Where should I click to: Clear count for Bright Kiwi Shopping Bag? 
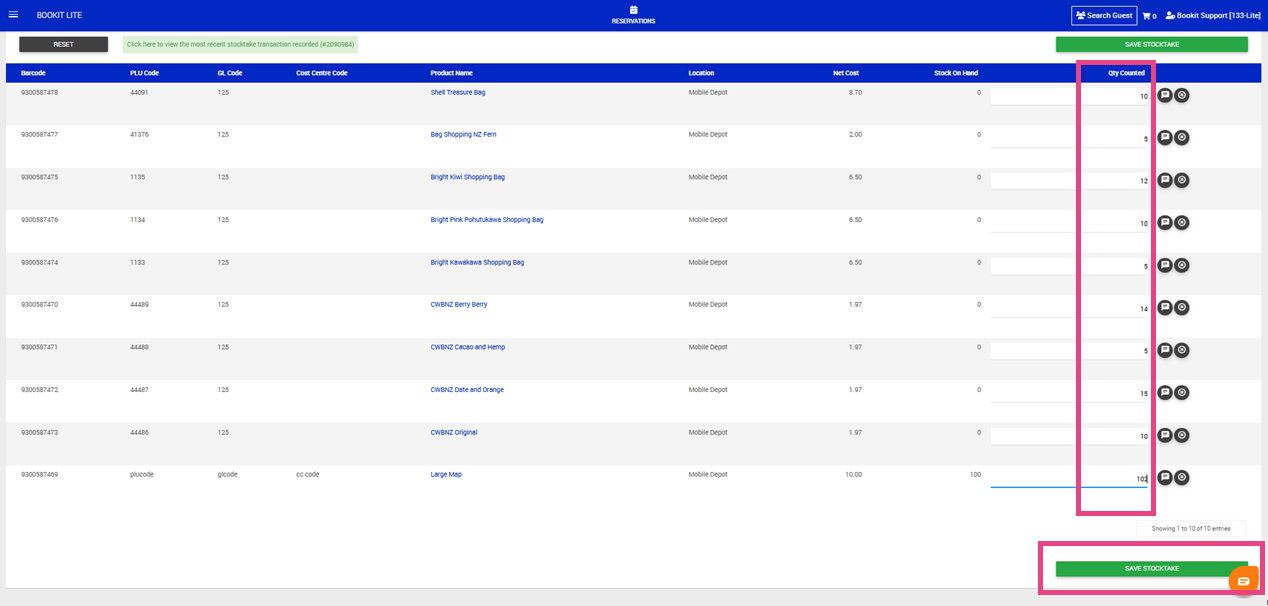pyautogui.click(x=1182, y=180)
